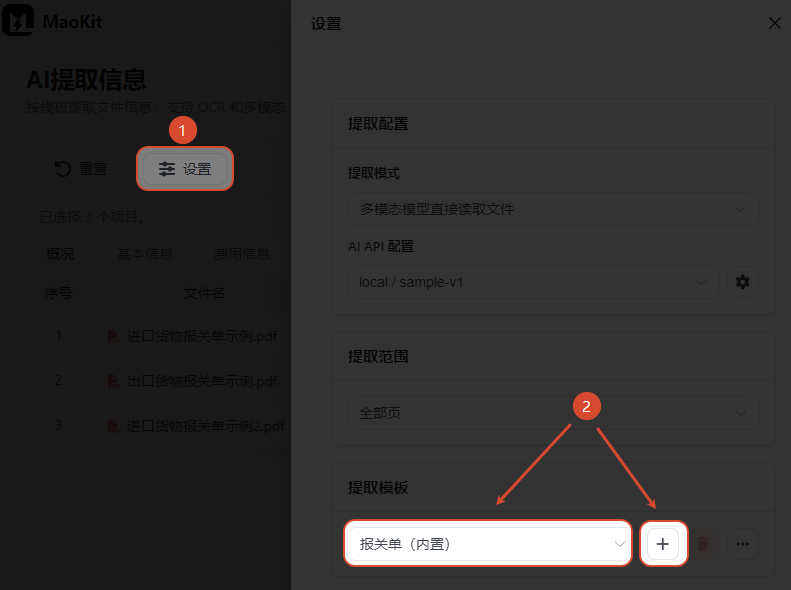The image size is (791, 590).
Task: Select the file 进口货物报关单示例.pdf
Action: pos(202,336)
